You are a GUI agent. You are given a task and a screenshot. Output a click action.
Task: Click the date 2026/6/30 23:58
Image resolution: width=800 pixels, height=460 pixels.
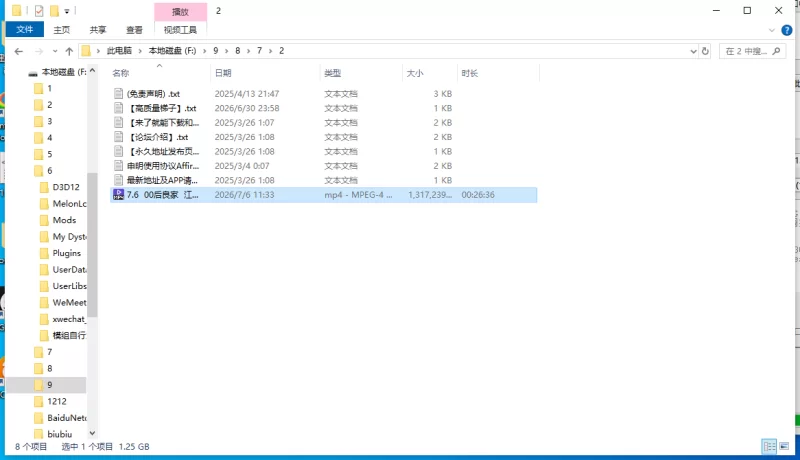247,108
